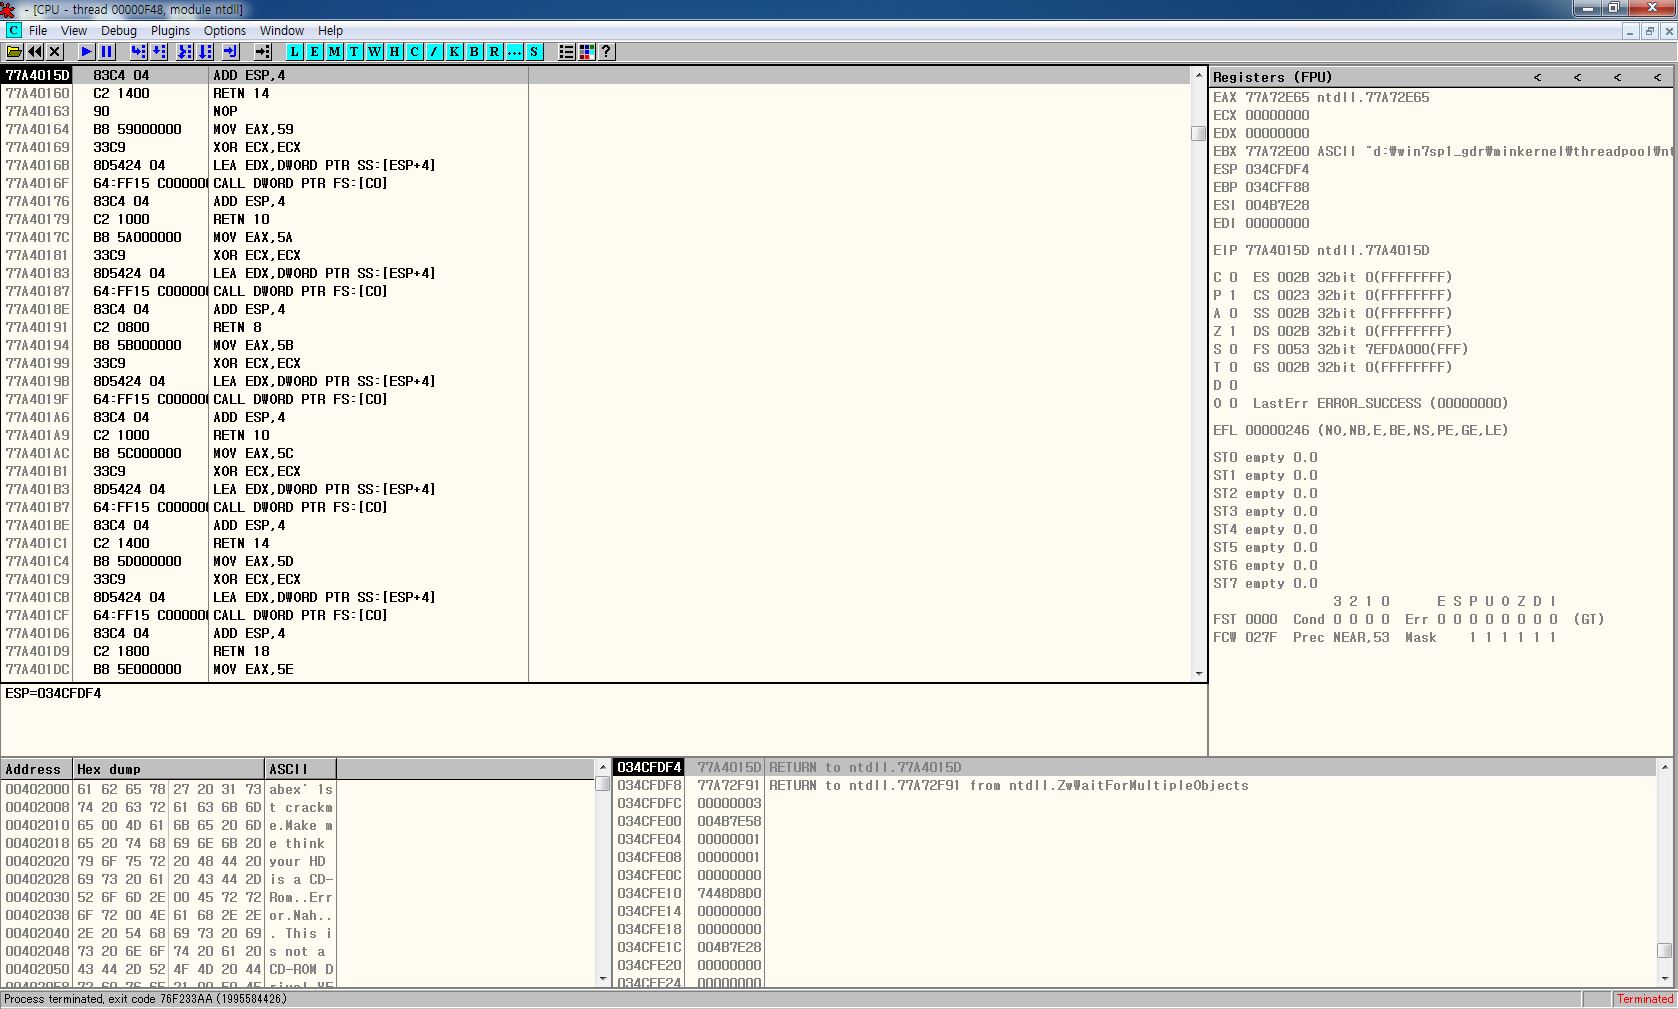Show Executable modules with E button

point(315,52)
